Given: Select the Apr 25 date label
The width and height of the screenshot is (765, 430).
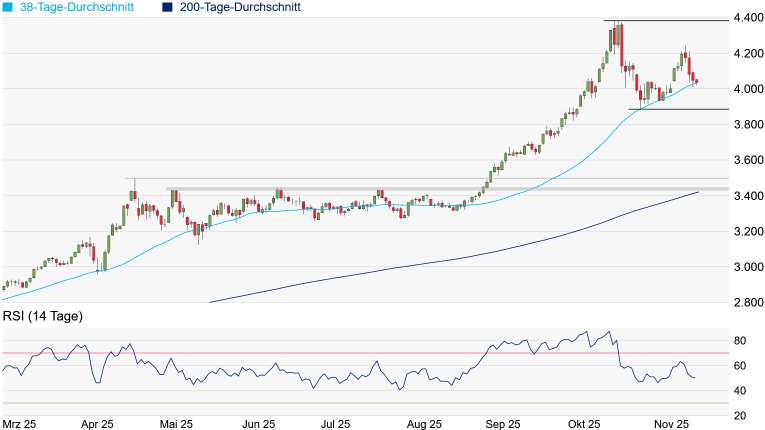Looking at the screenshot, I should click(98, 424).
